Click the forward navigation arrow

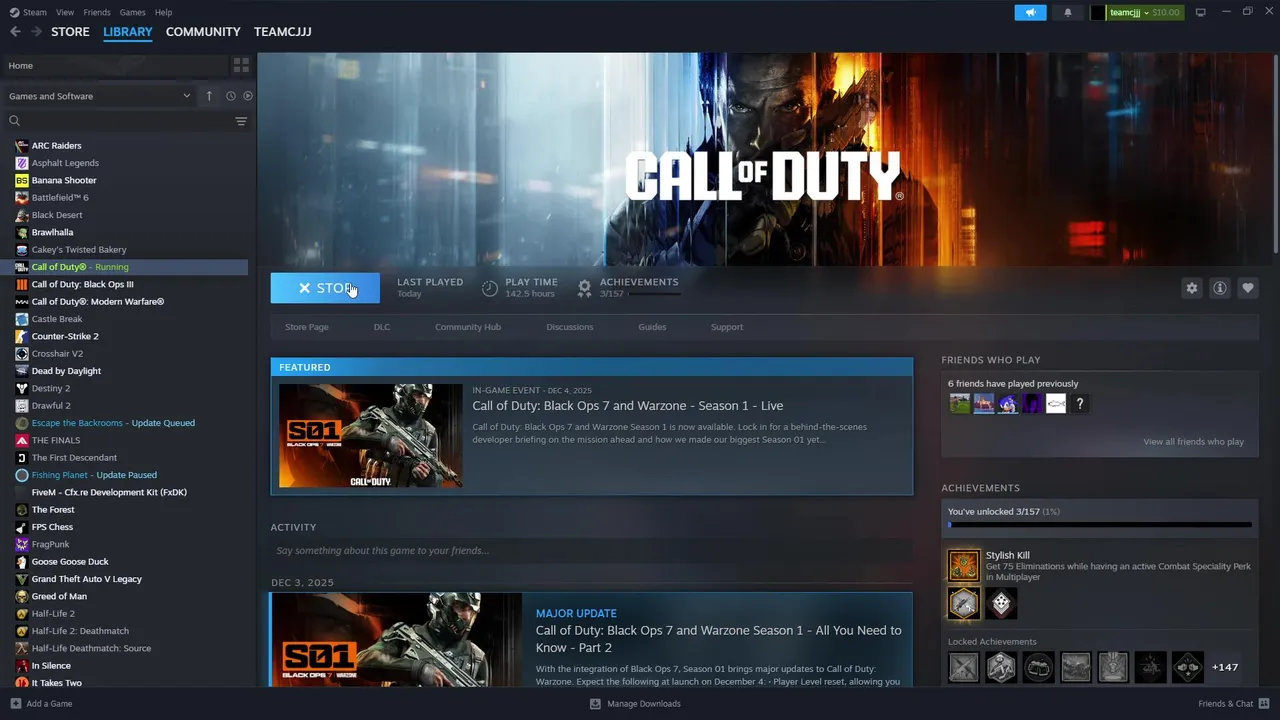click(x=37, y=32)
